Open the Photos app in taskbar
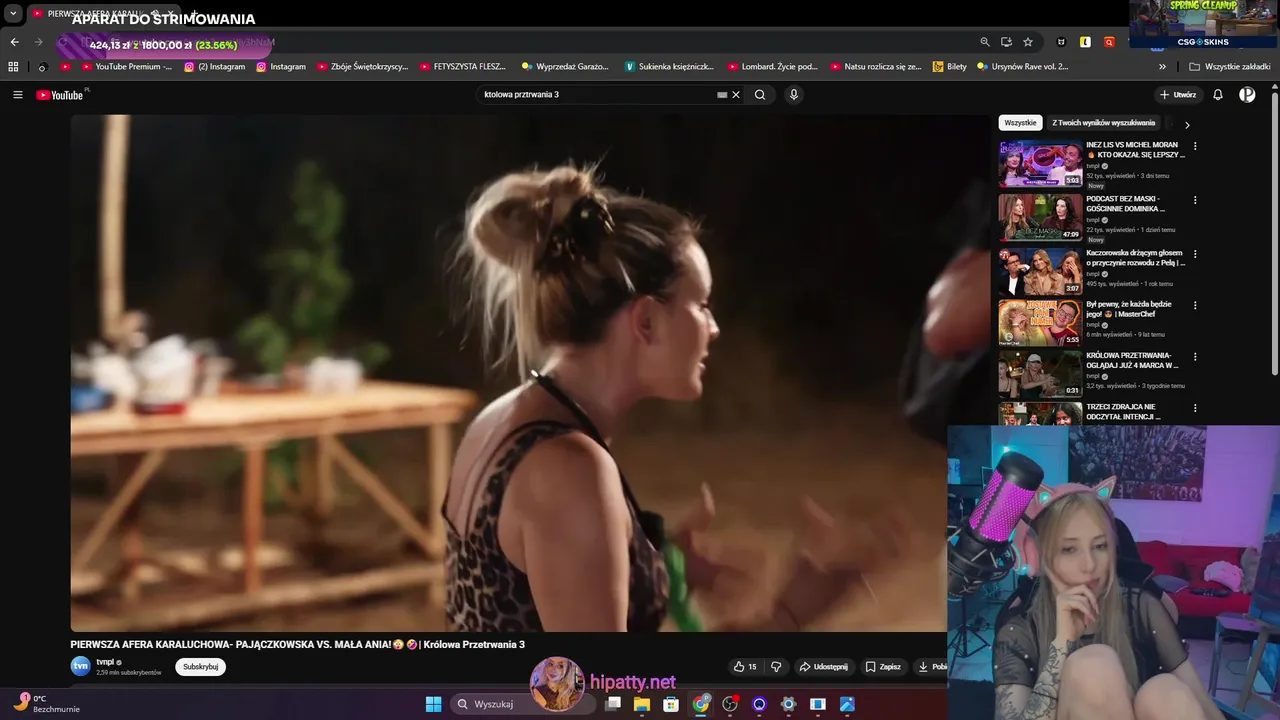The image size is (1280, 720). click(x=847, y=704)
